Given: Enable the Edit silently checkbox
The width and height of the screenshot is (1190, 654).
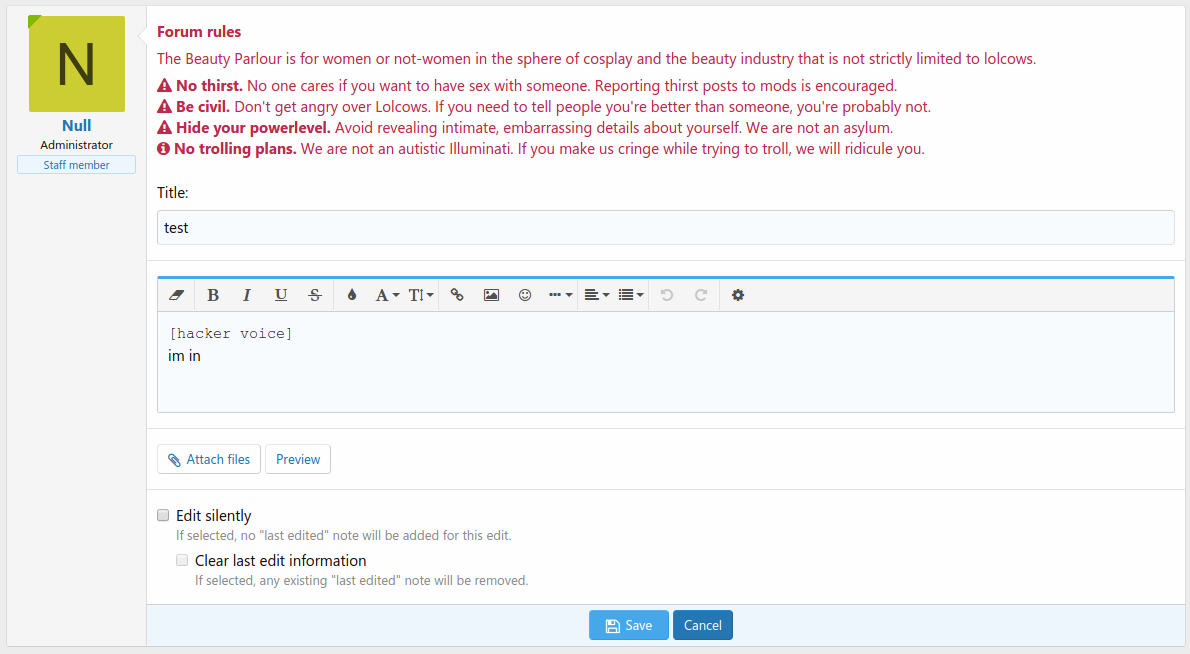Looking at the screenshot, I should (x=163, y=515).
